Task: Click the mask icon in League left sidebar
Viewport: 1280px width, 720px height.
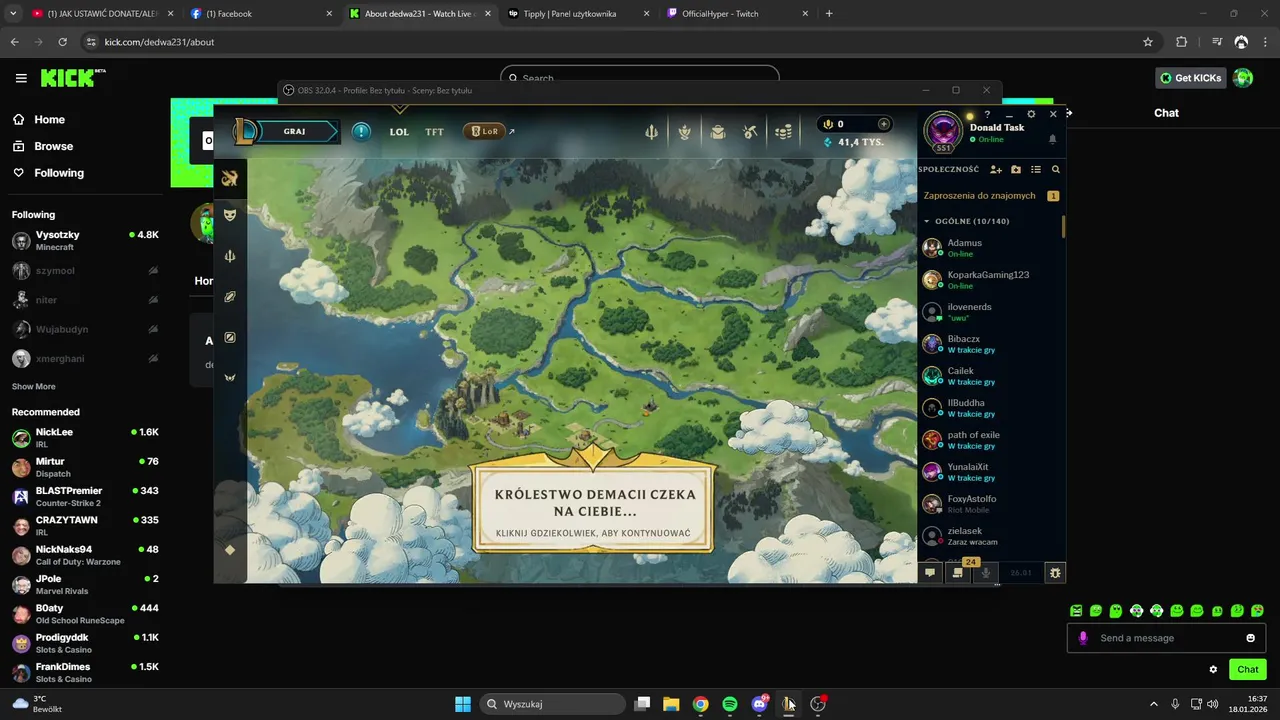Action: [x=230, y=215]
